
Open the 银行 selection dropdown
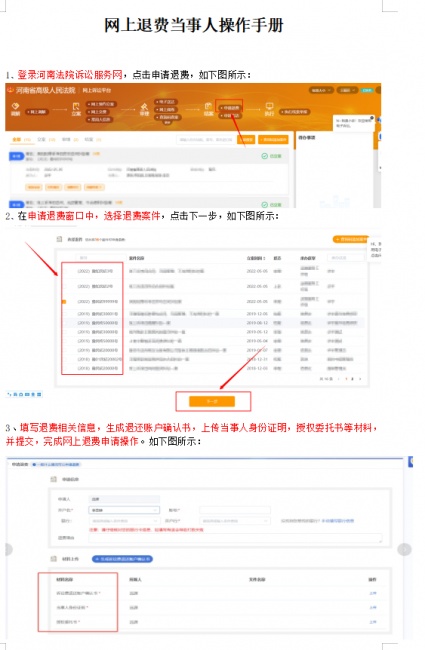(x=124, y=521)
